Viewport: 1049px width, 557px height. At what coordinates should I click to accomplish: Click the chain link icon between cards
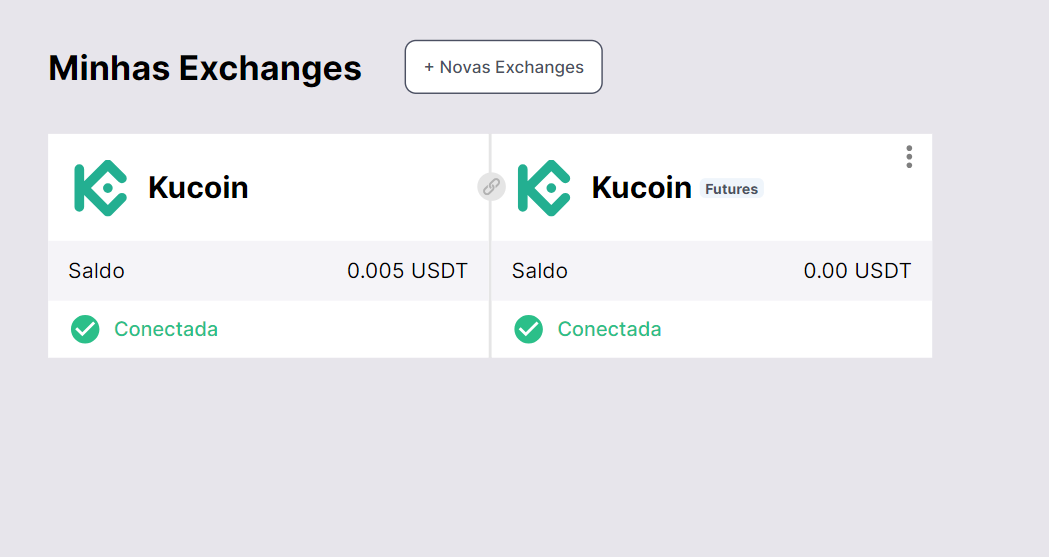[x=491, y=186]
